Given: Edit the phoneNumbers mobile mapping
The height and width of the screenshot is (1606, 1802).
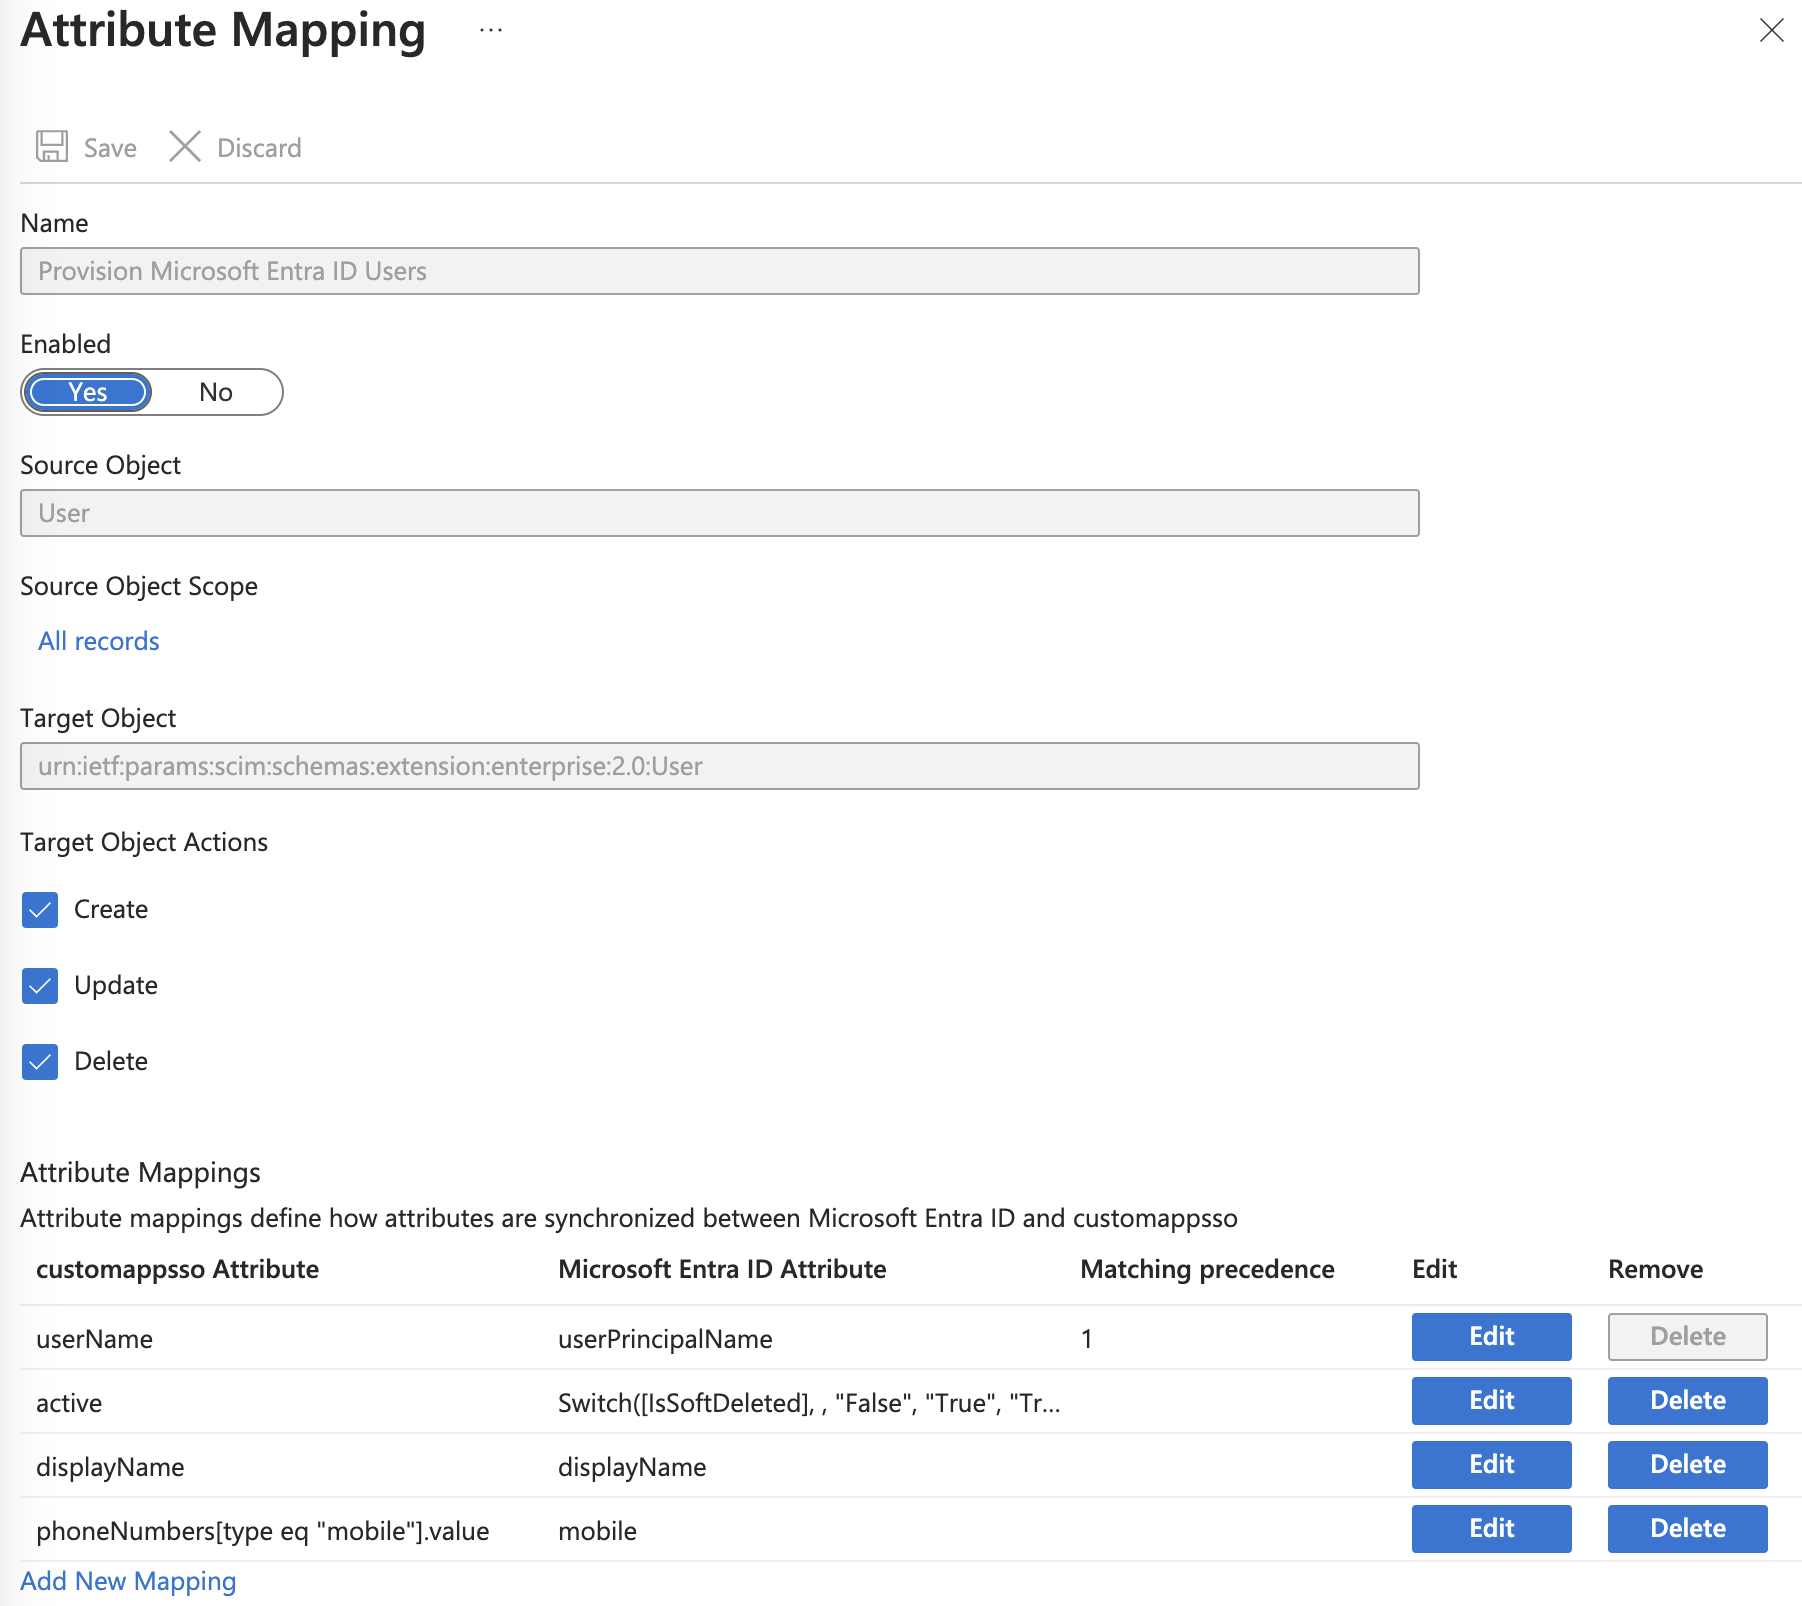Looking at the screenshot, I should pos(1491,1529).
